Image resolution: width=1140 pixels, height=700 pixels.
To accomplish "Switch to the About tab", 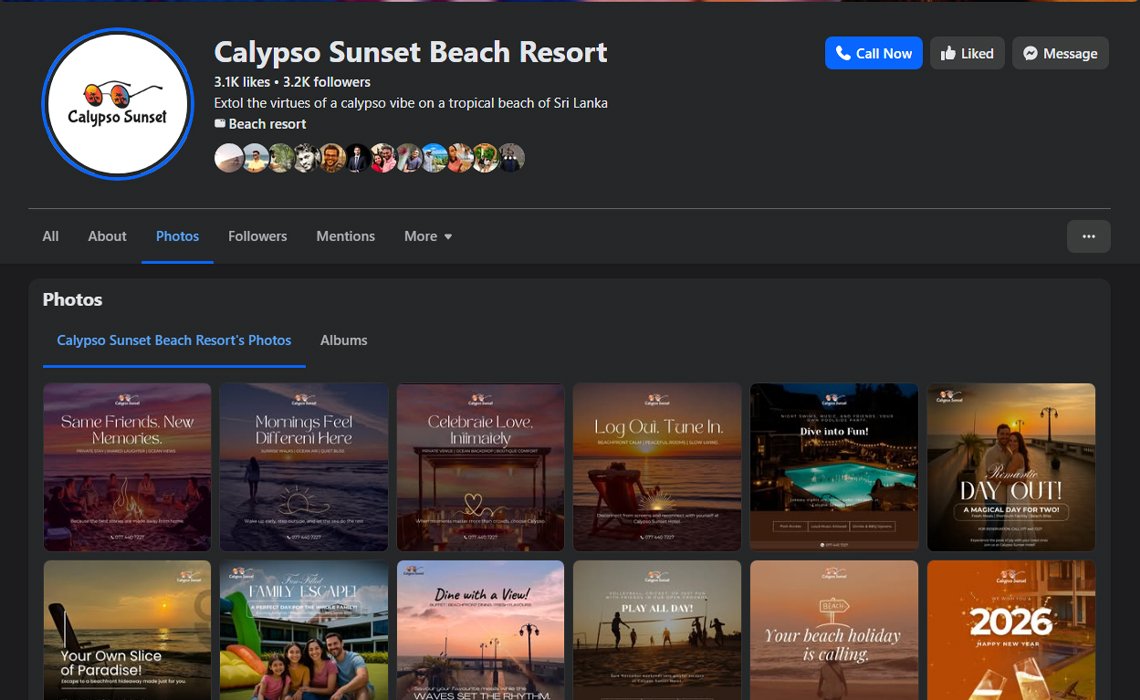I will (x=107, y=236).
